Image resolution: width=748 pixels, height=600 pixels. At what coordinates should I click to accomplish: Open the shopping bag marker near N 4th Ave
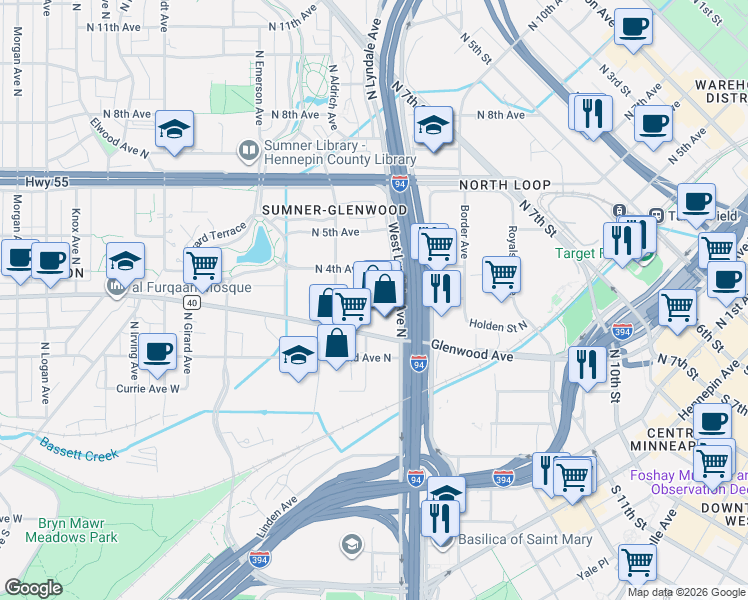click(384, 289)
